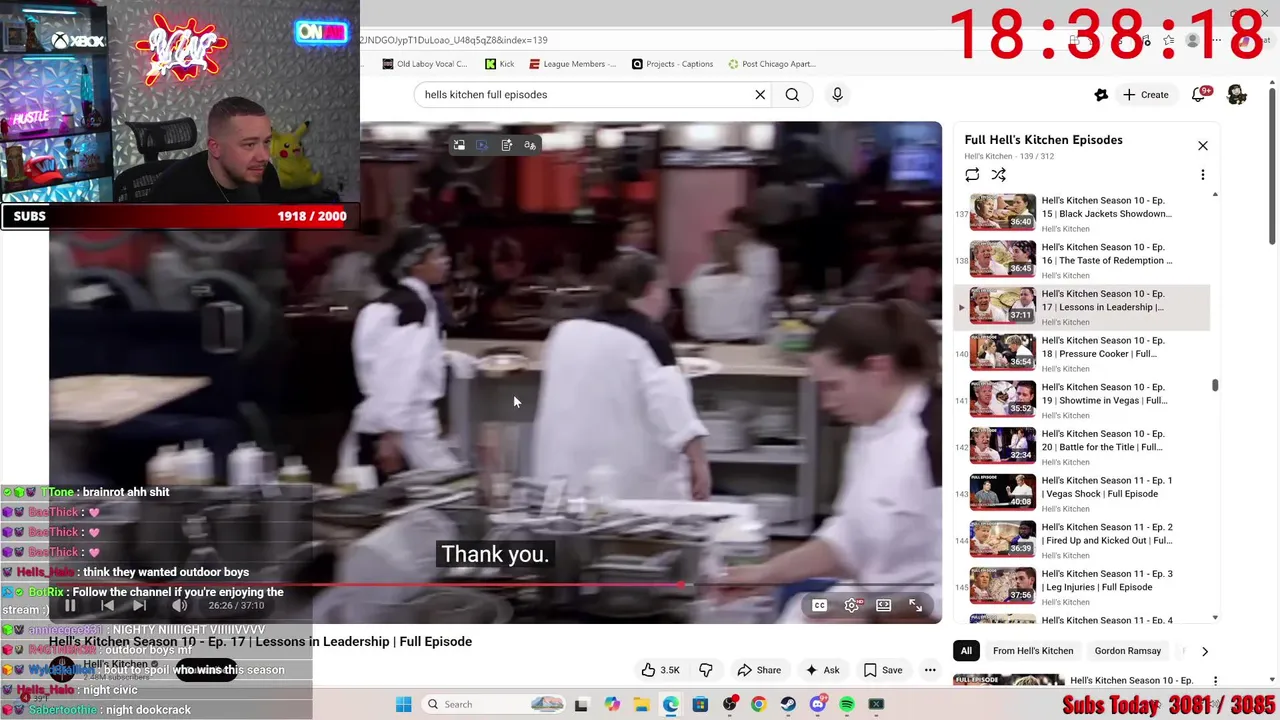Play Ep. 19 Showtime in Vegas thumbnail
Screen dimensions: 1280x720
click(1003, 399)
